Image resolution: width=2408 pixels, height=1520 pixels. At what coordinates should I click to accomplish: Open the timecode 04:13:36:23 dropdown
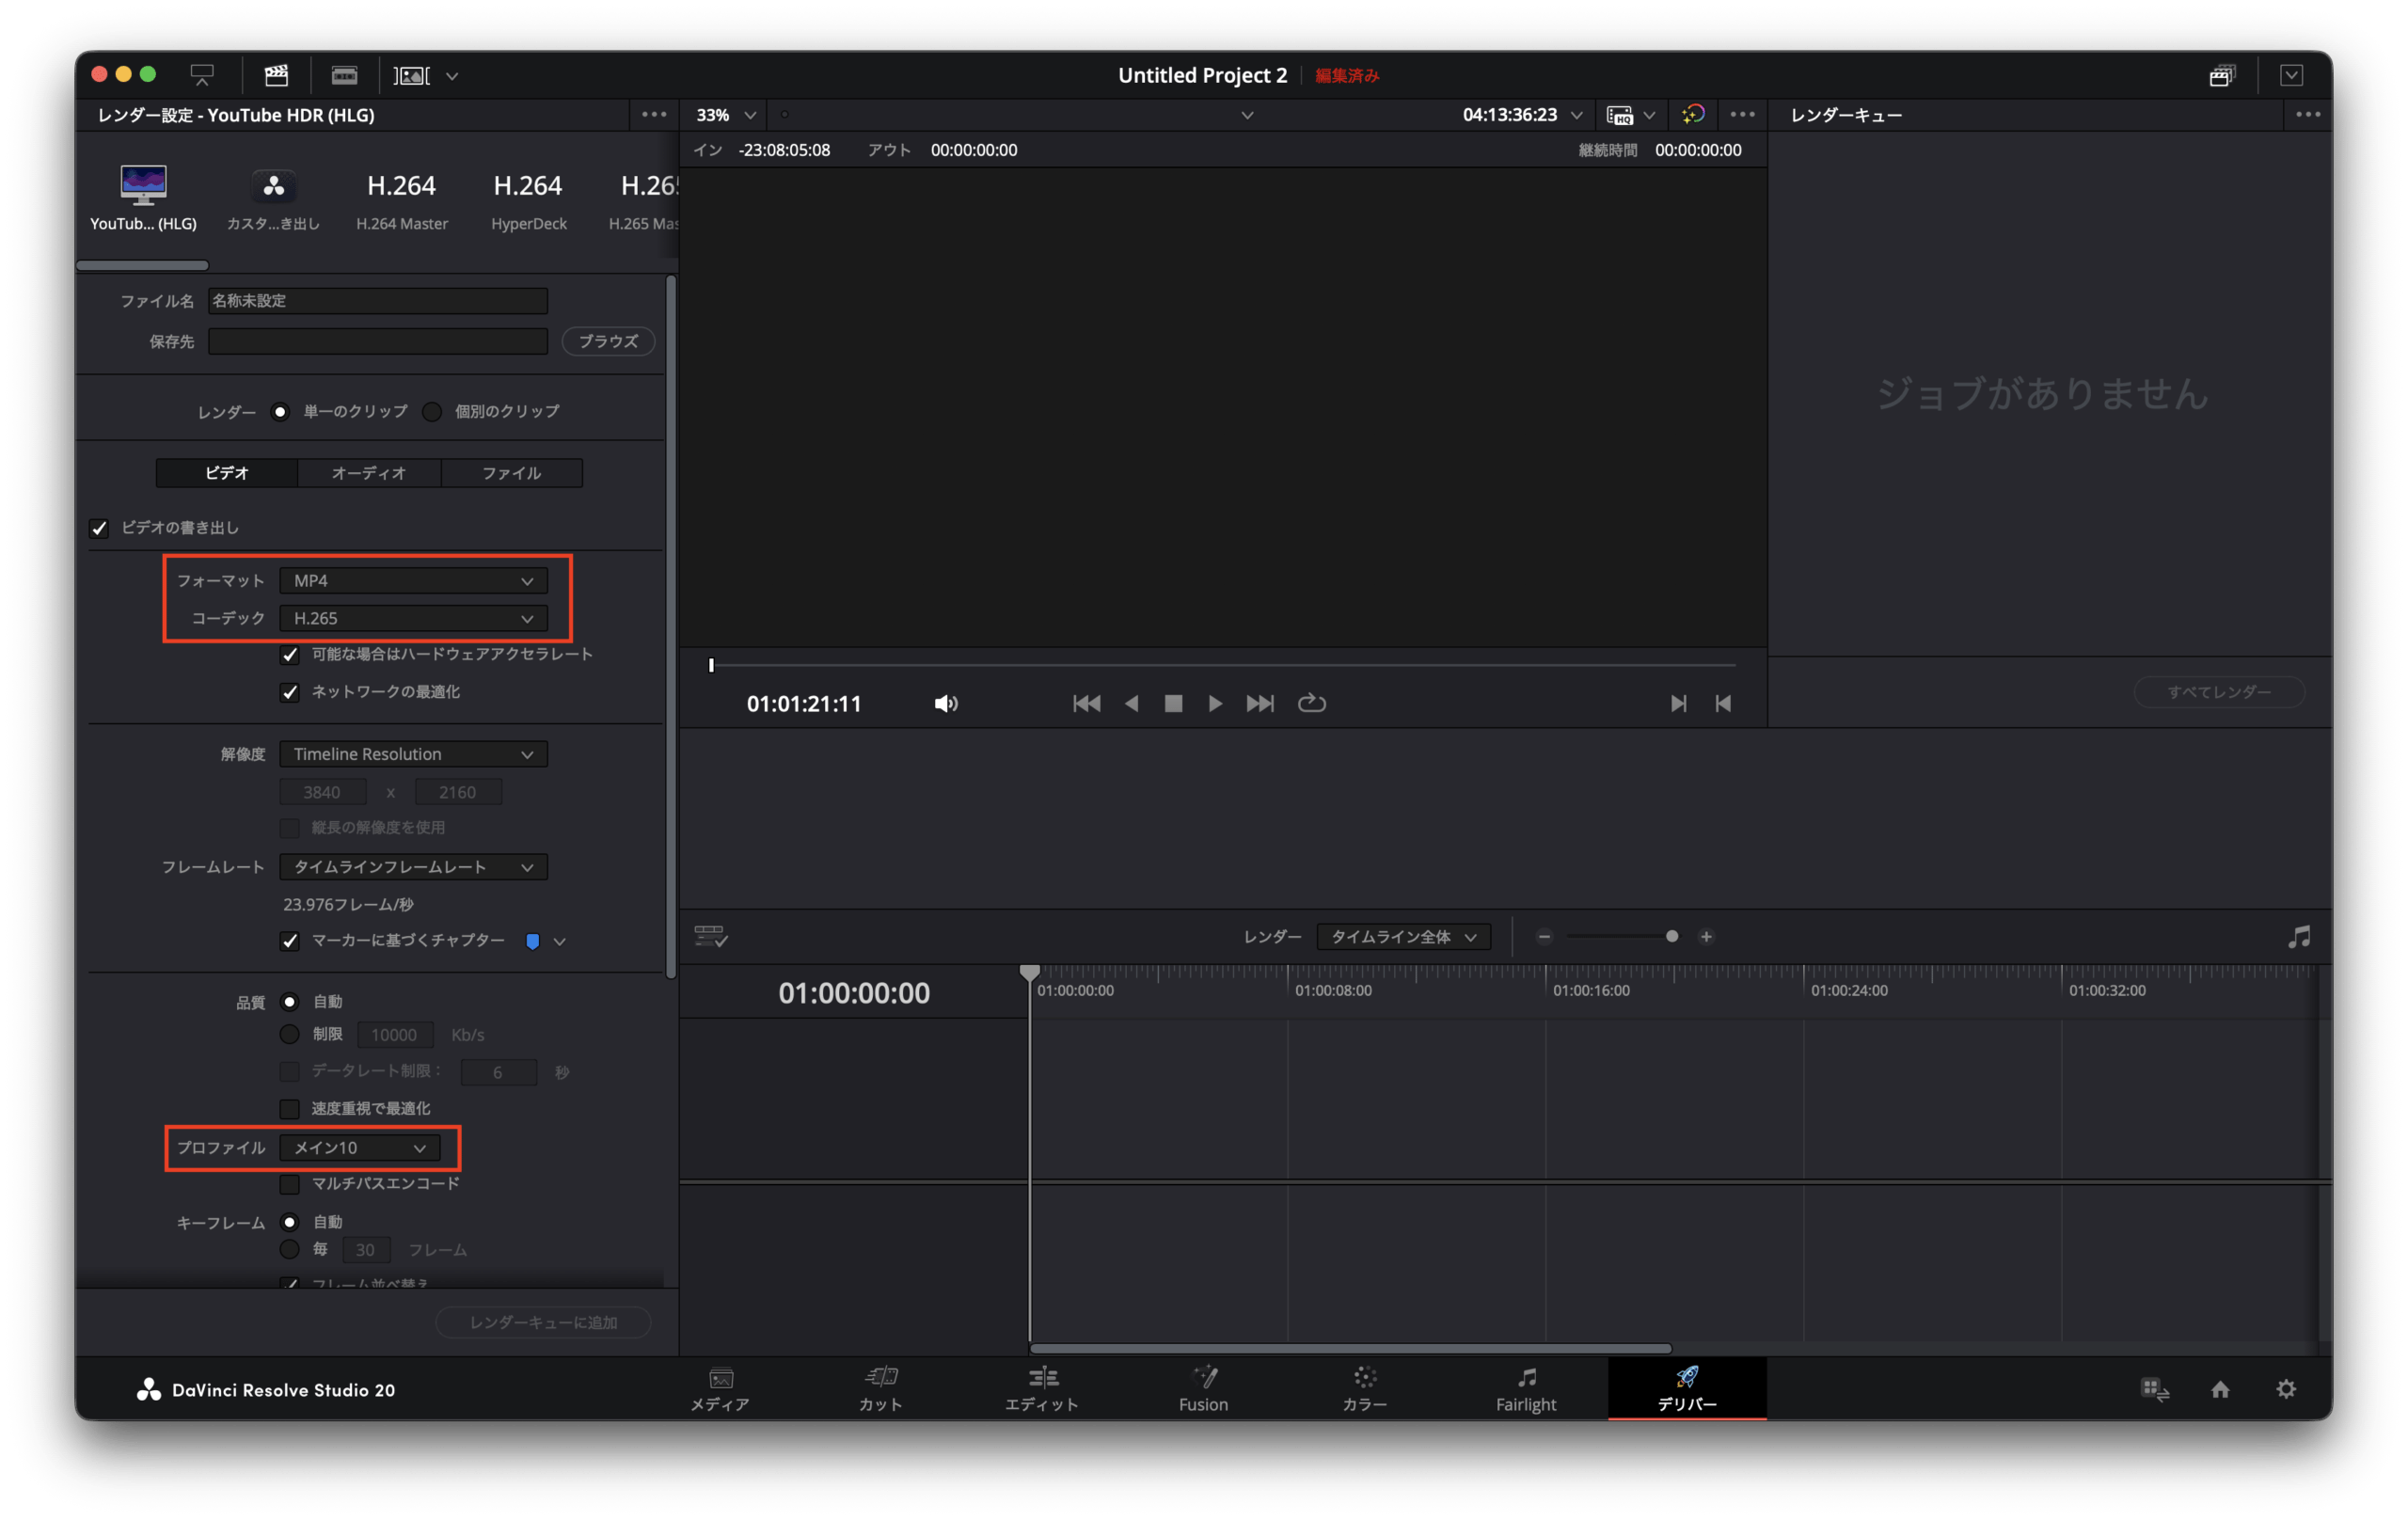pyautogui.click(x=1522, y=115)
